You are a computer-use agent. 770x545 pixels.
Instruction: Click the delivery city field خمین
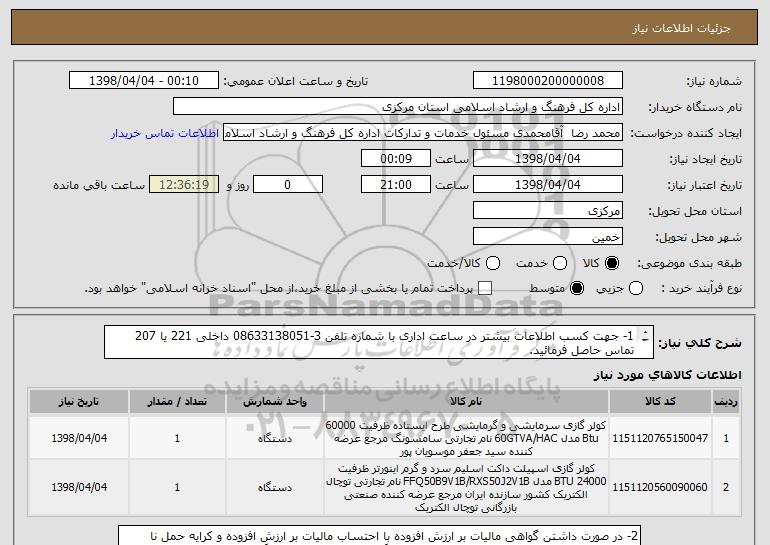click(x=548, y=237)
